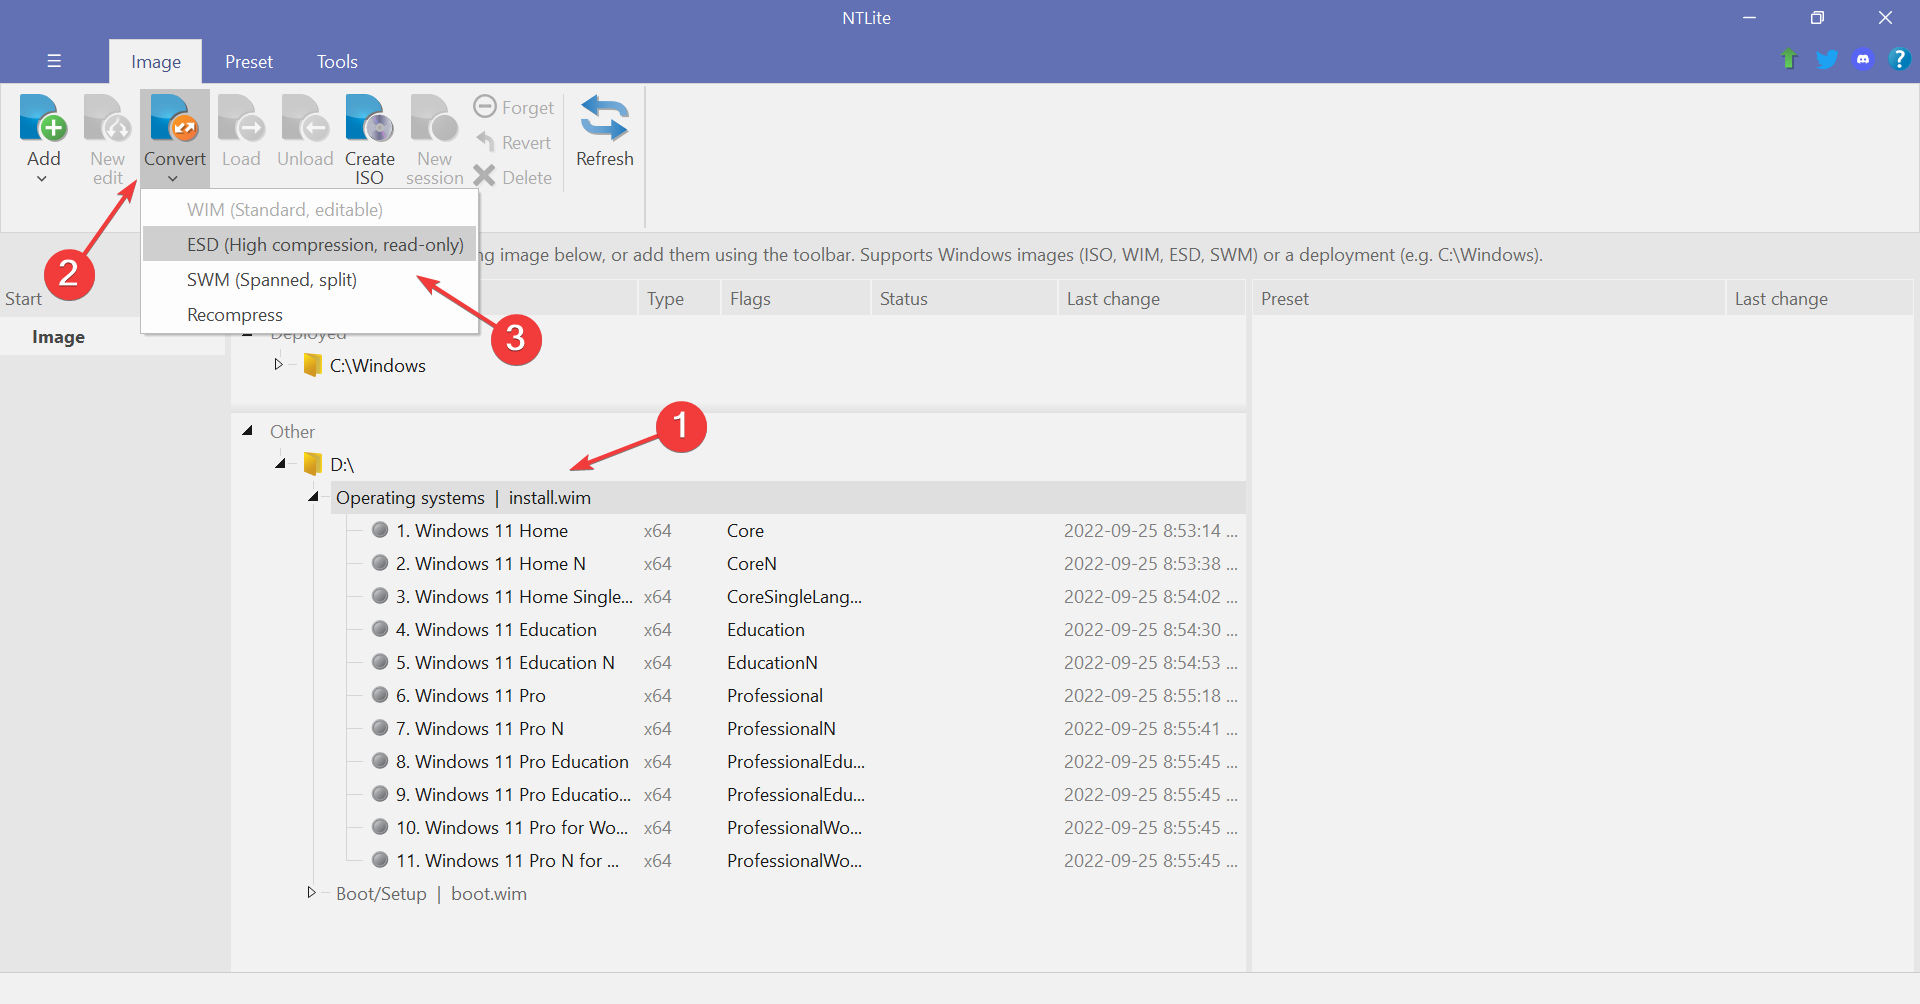Select 6. Windows 11 Pro edition
Viewport: 1920px width, 1004px height.
tap(470, 696)
